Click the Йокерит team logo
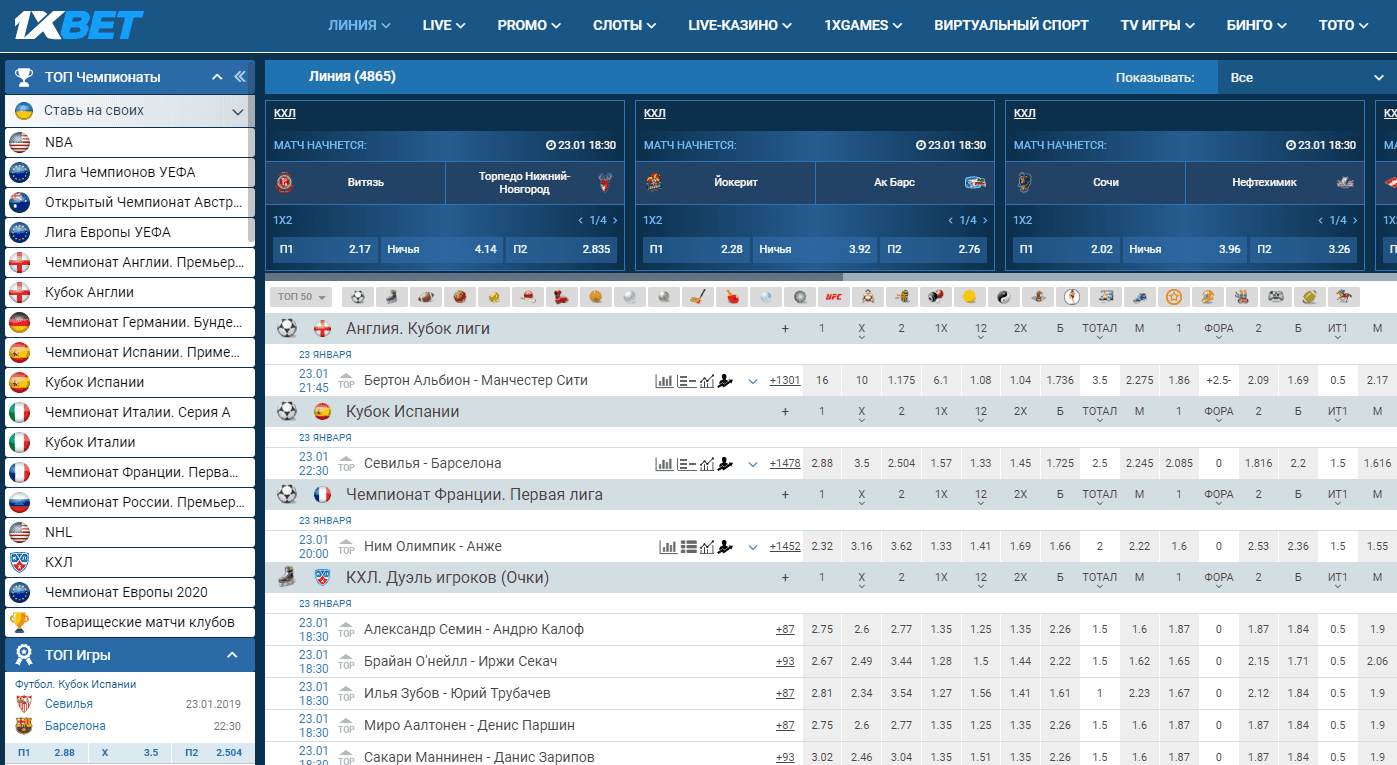Image resolution: width=1397 pixels, height=765 pixels. [655, 182]
